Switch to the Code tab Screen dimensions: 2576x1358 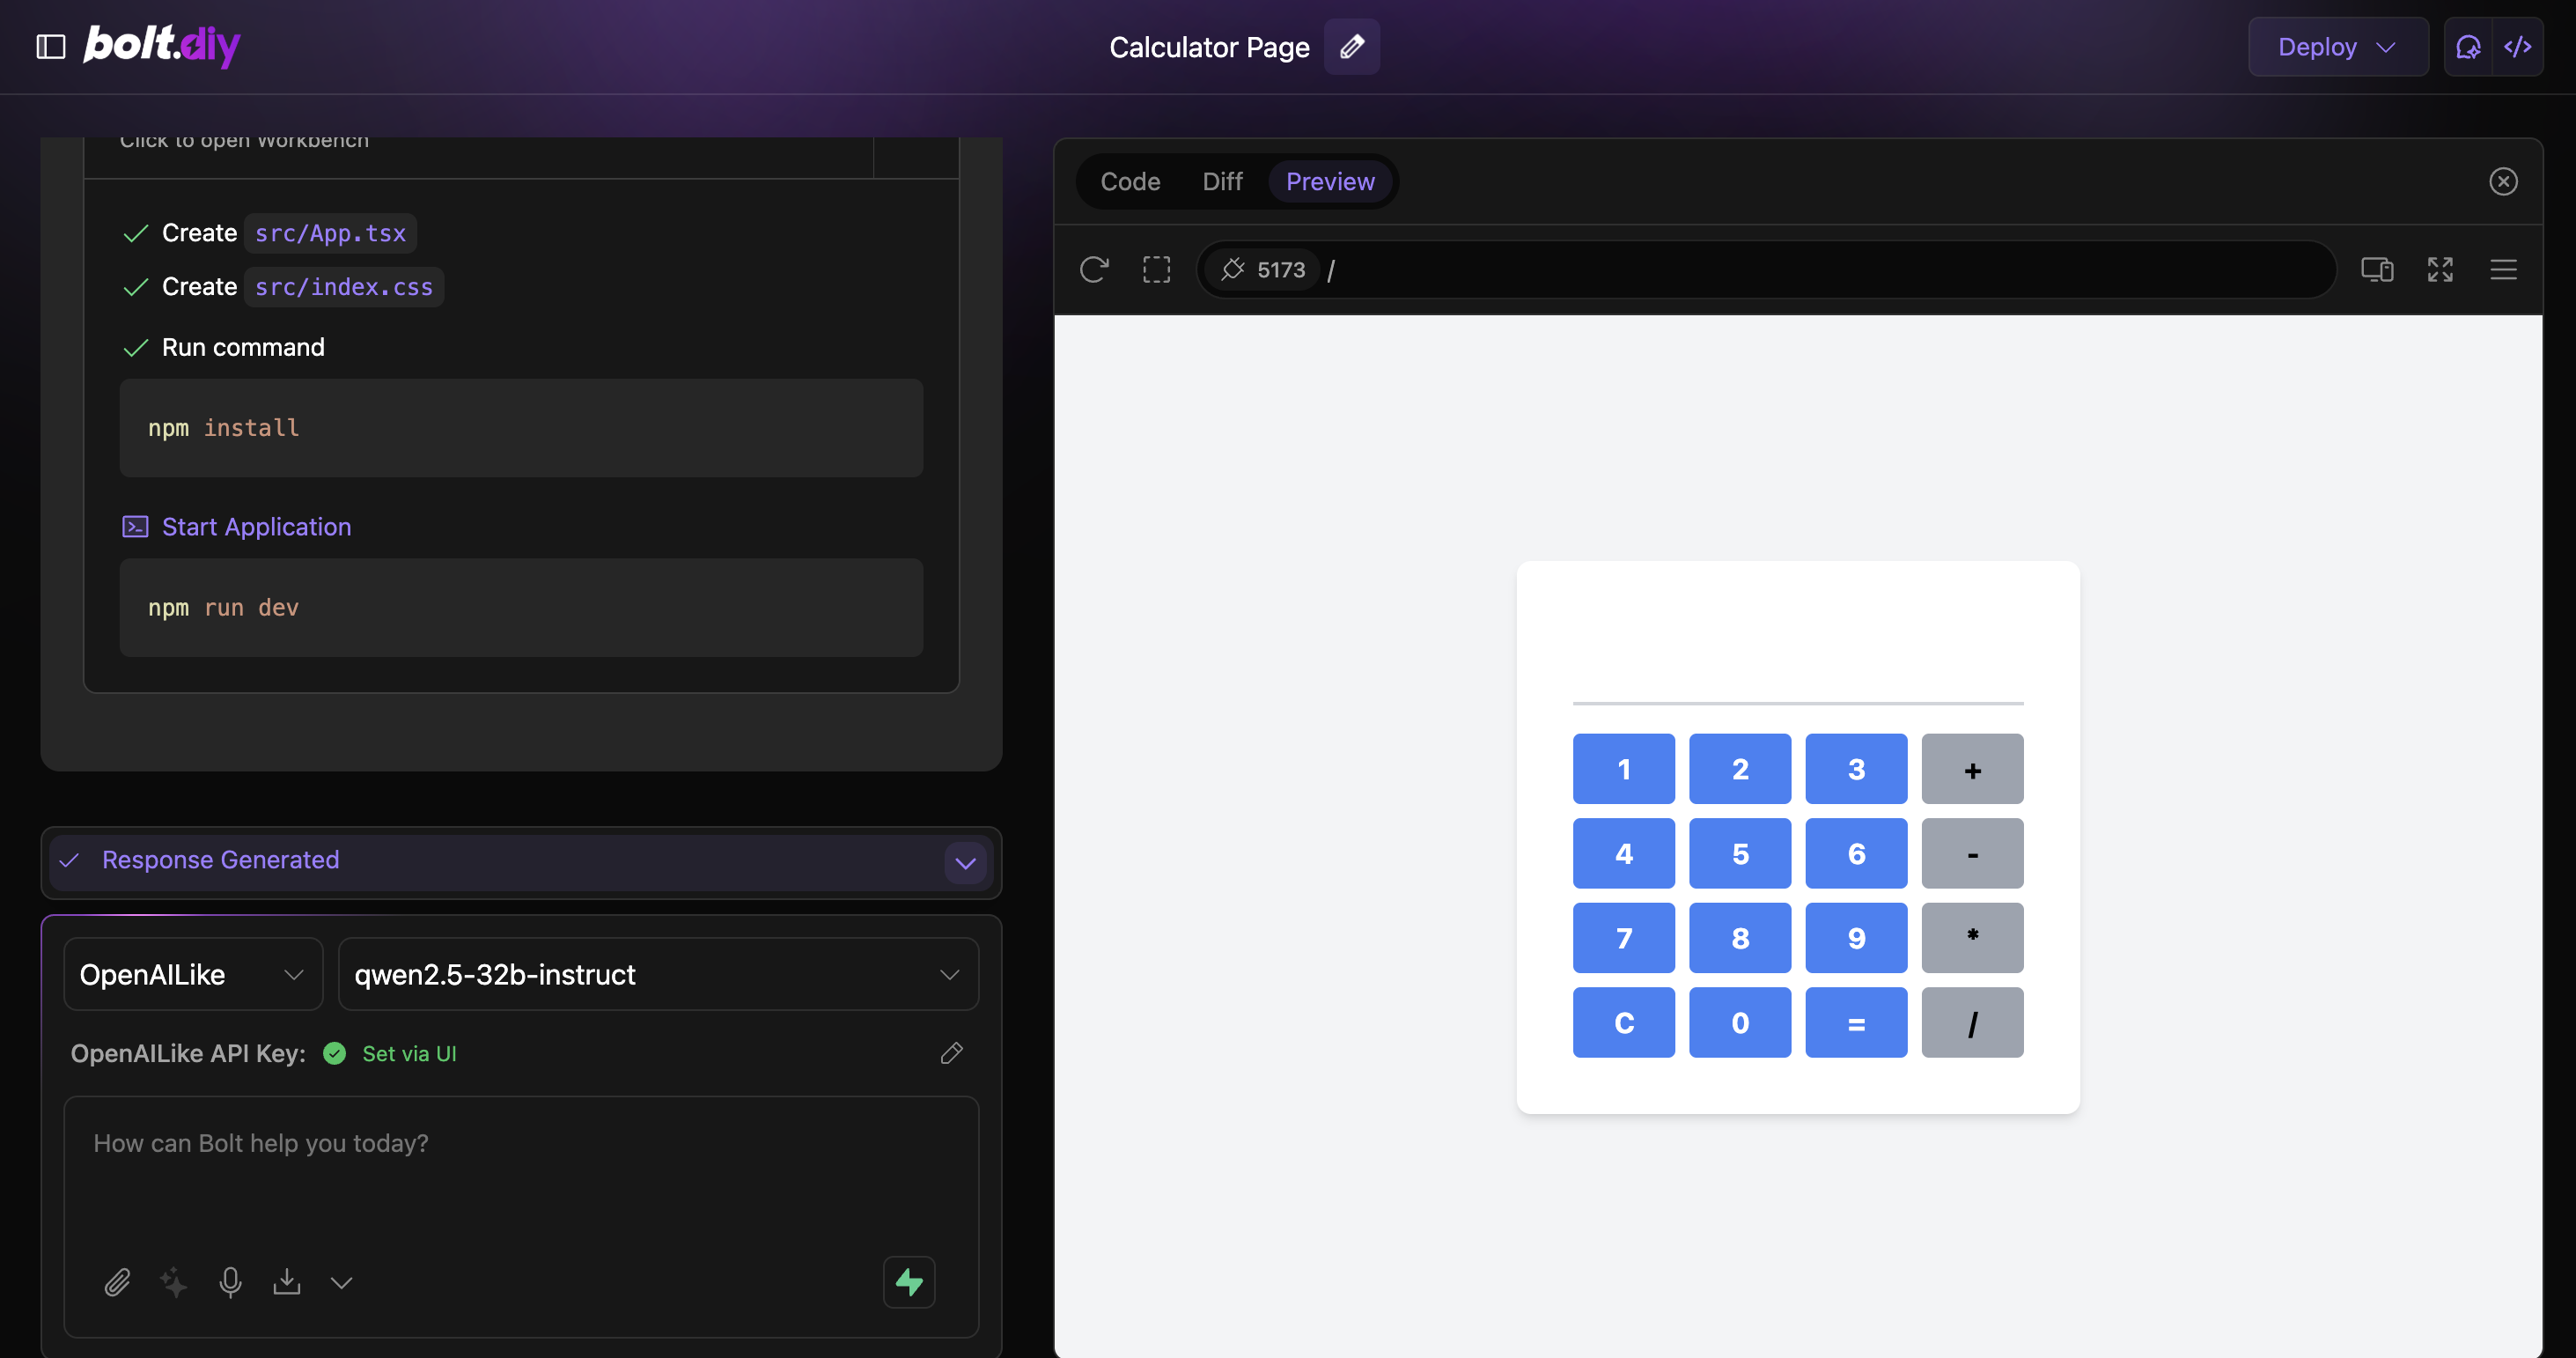pyautogui.click(x=1130, y=181)
